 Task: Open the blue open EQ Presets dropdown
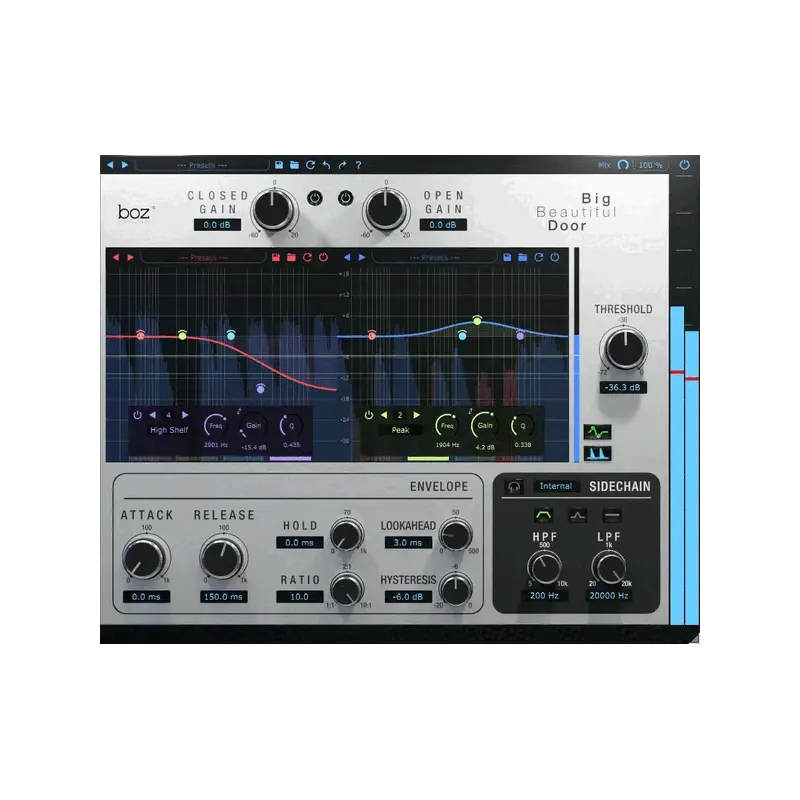click(435, 258)
